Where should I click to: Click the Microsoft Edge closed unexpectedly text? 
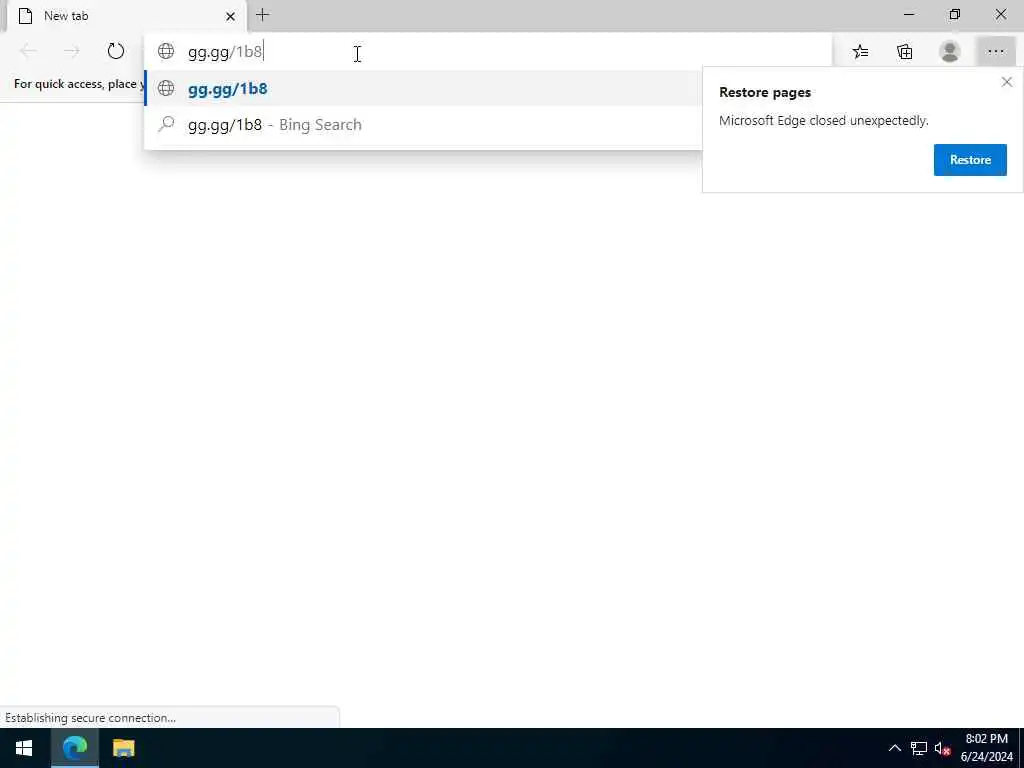point(824,120)
